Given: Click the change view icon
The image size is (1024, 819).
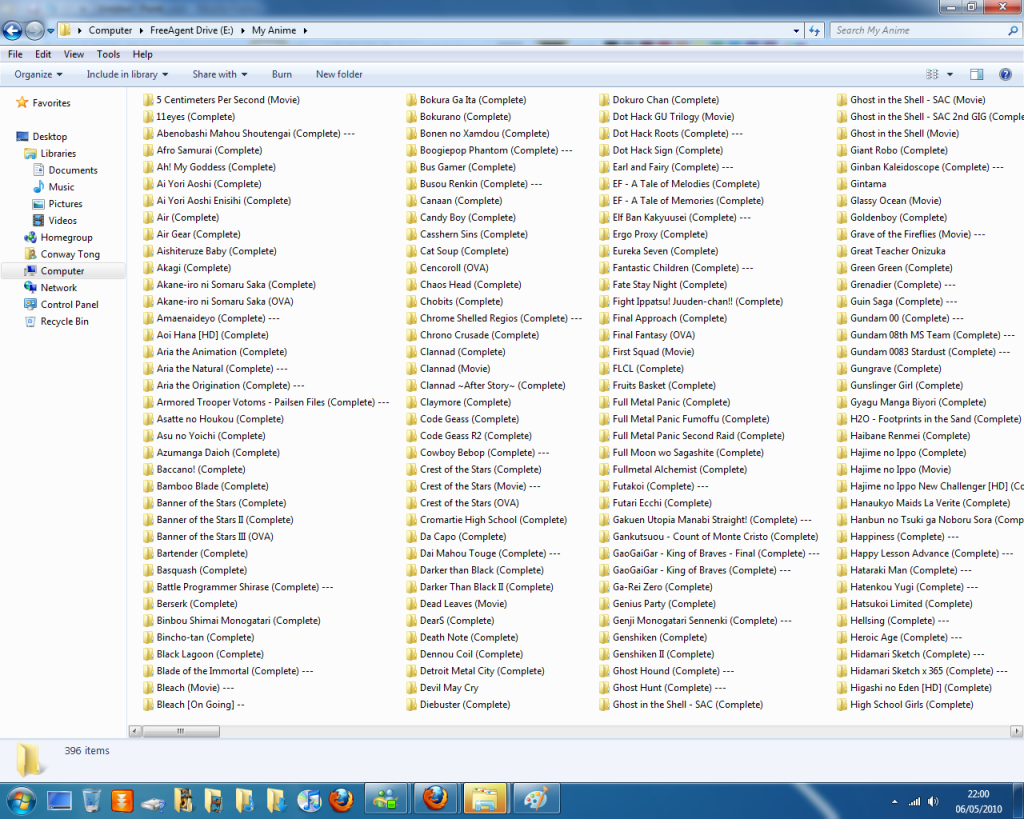Looking at the screenshot, I should [933, 74].
